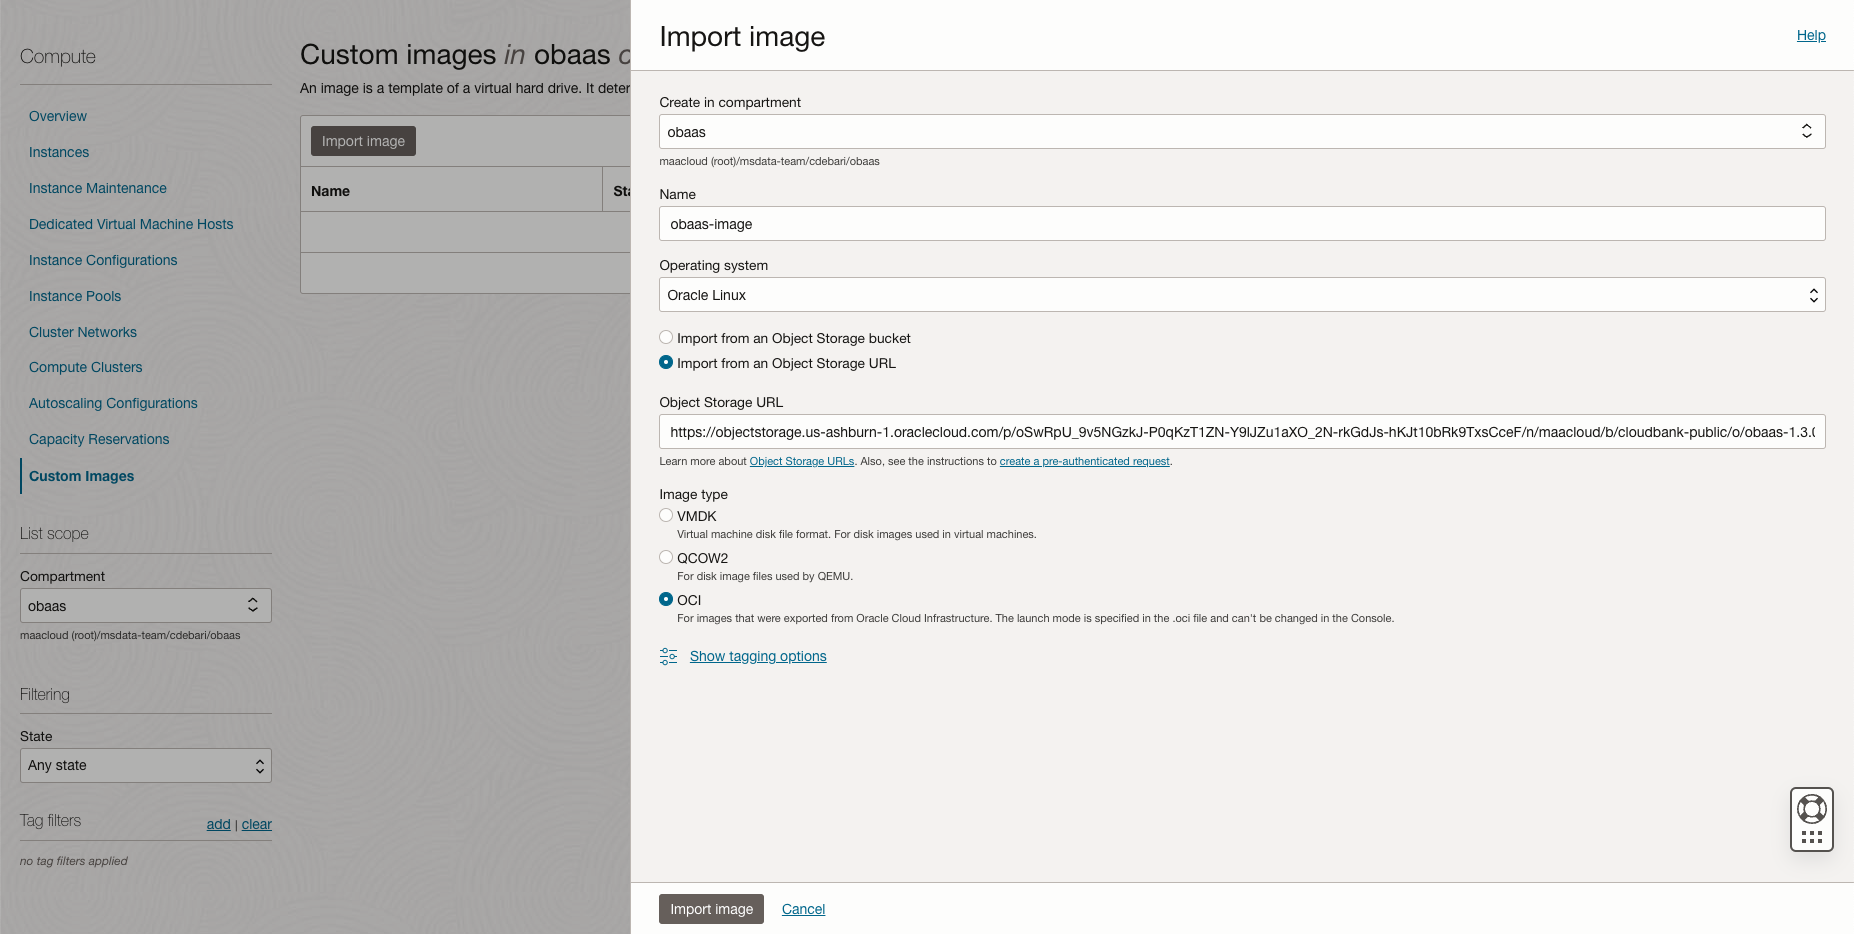Screen dimensions: 1854x934
Task: Open the tagging options icon next to Show tagging options
Action: point(668,656)
